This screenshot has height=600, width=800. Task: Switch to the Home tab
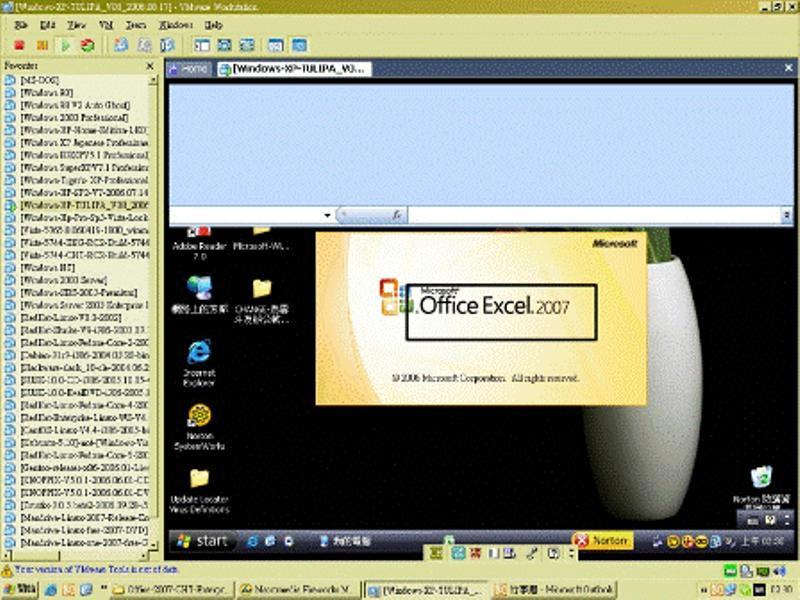[x=189, y=68]
